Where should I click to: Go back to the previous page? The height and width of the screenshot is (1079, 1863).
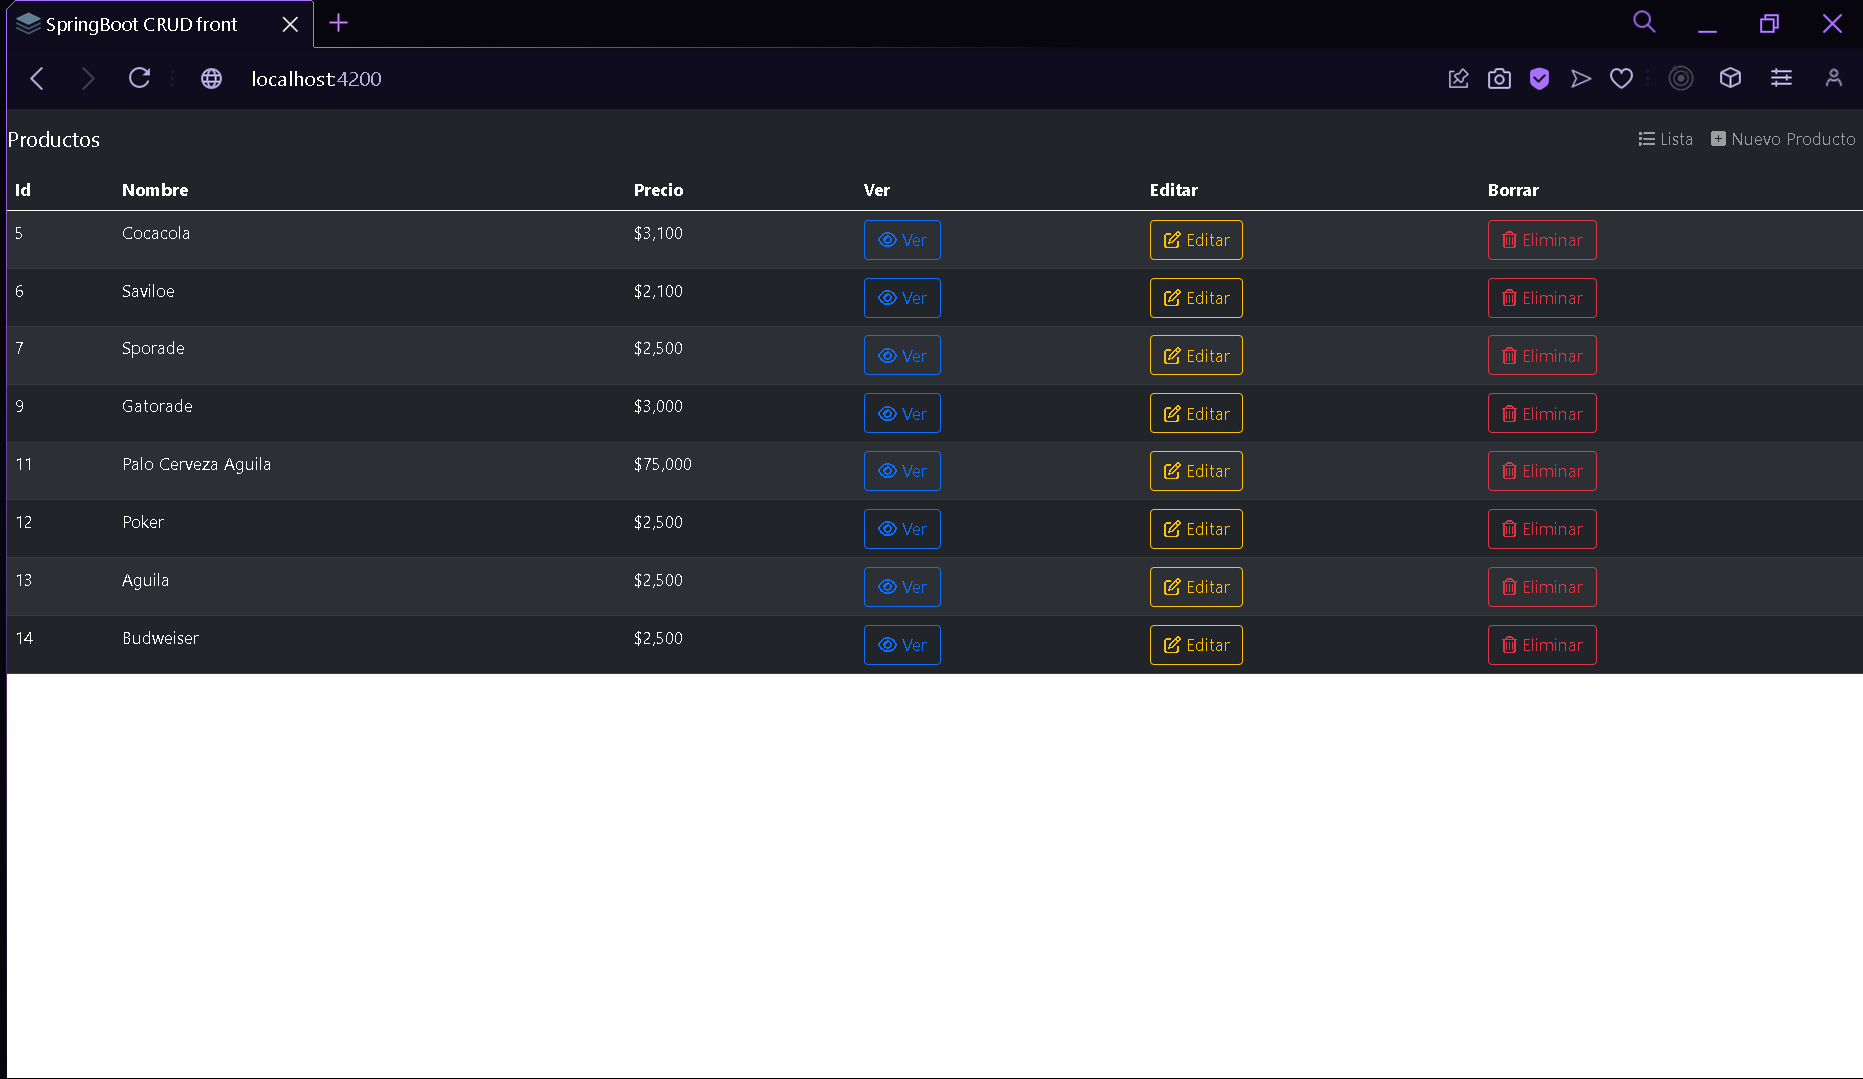38,79
